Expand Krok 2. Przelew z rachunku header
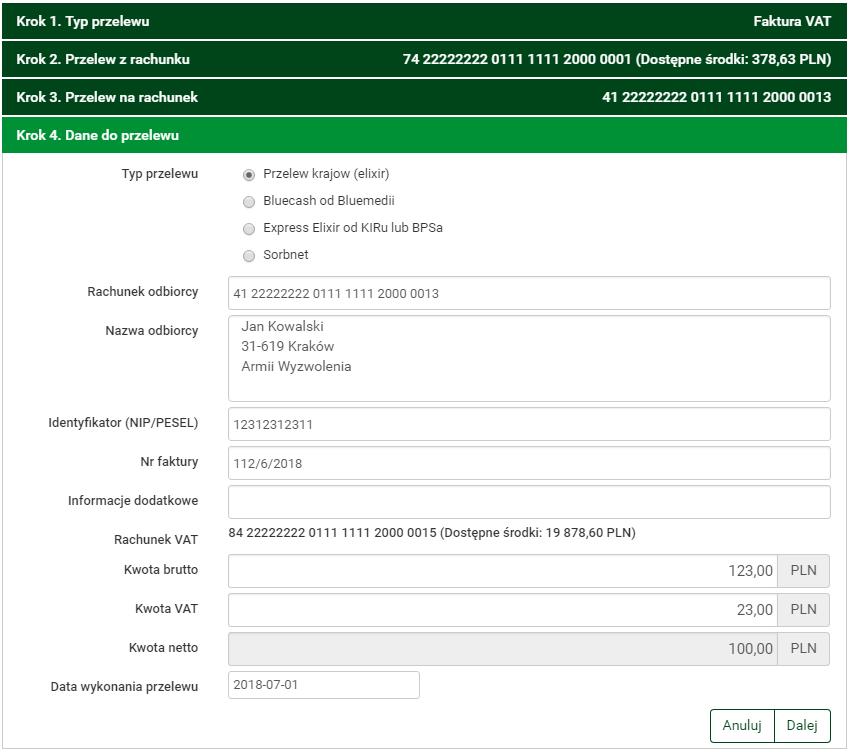This screenshot has width=851, height=752. coord(424,59)
